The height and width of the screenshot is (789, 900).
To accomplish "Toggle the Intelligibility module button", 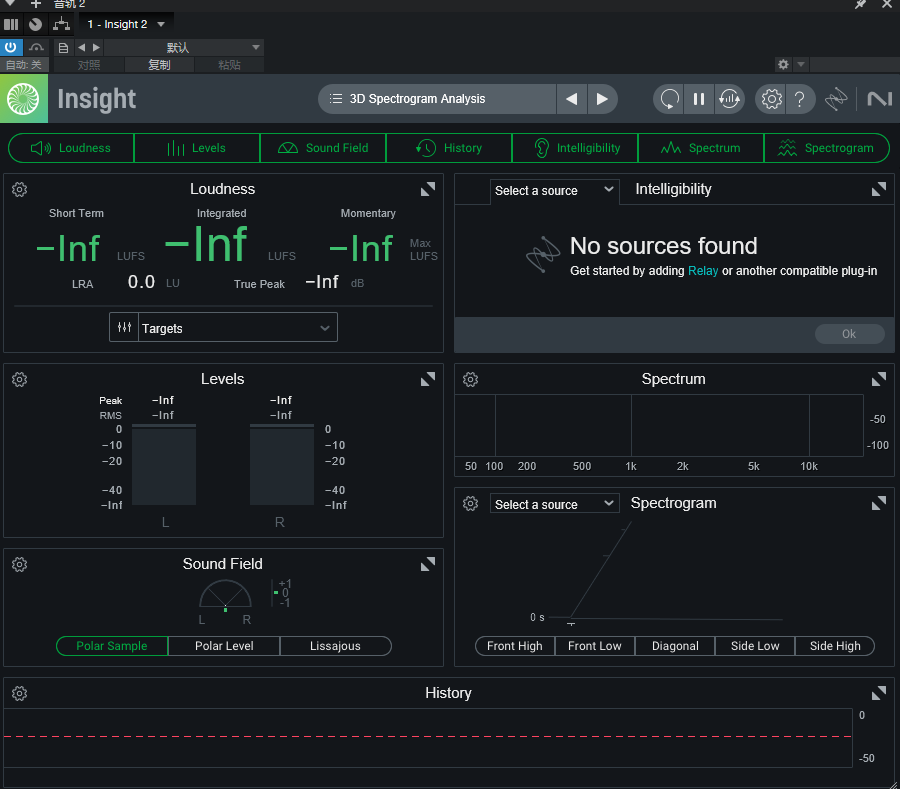I will pos(575,148).
